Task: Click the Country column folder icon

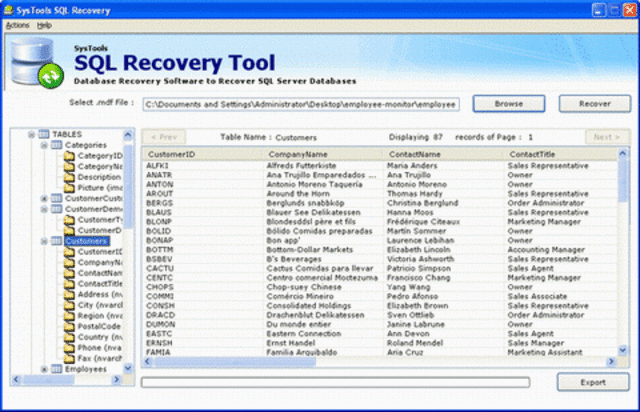Action: (69, 337)
